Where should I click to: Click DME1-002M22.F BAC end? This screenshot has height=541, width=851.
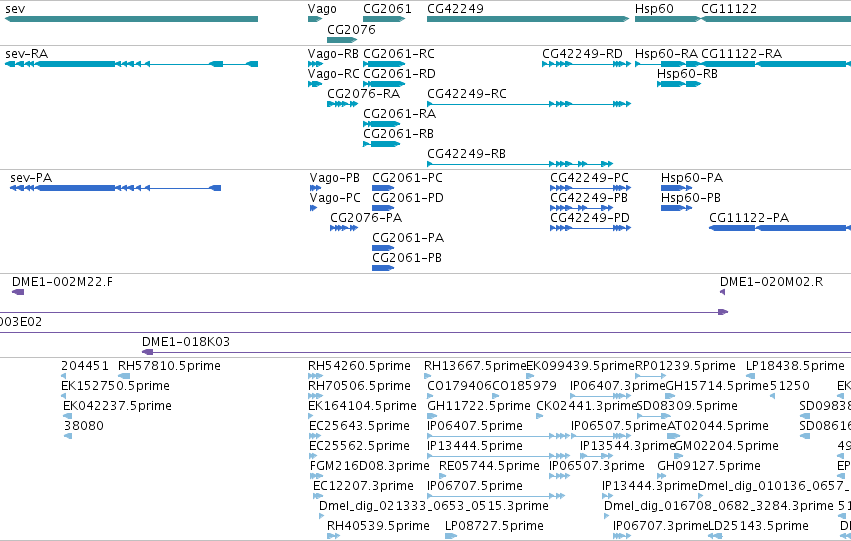pos(18,292)
